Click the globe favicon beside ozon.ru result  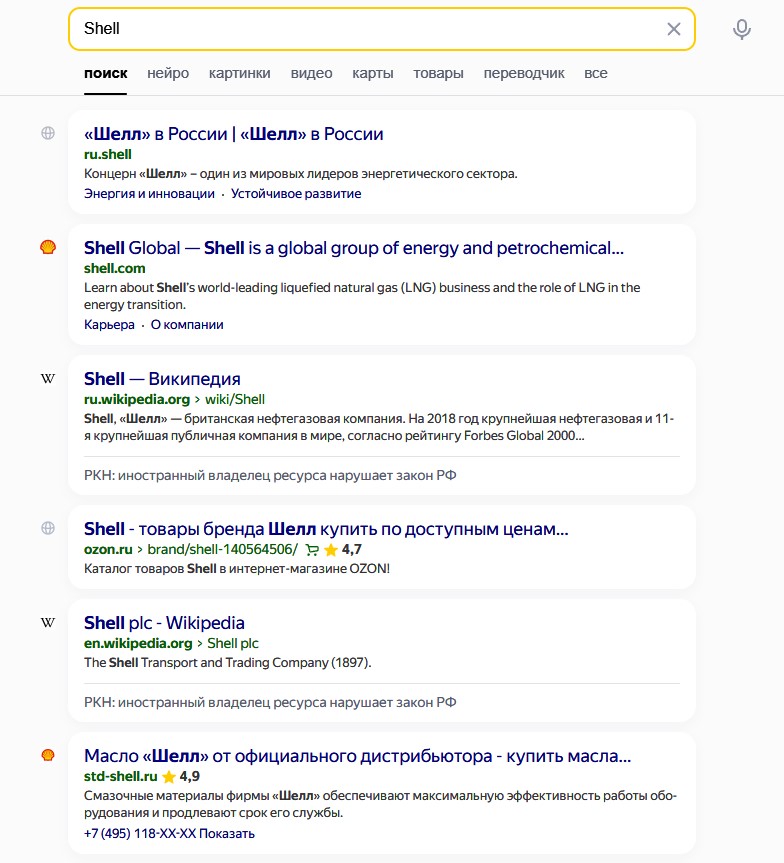pos(48,528)
